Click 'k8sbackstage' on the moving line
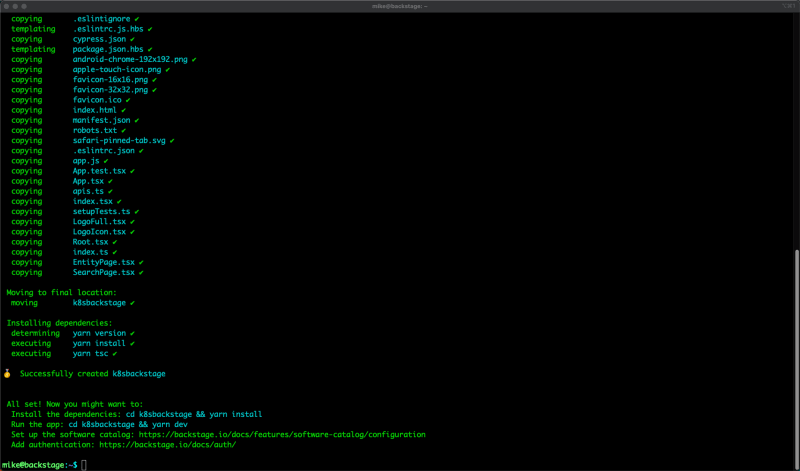This screenshot has width=800, height=471. pos(99,303)
